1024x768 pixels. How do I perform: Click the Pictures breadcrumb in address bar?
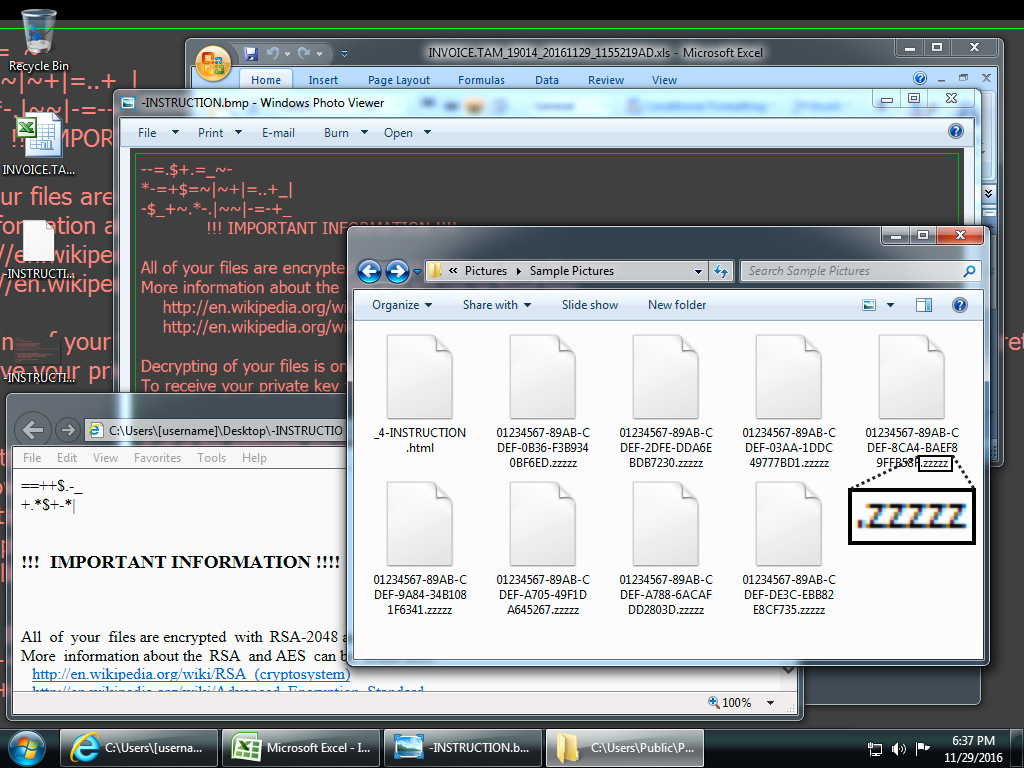point(486,271)
